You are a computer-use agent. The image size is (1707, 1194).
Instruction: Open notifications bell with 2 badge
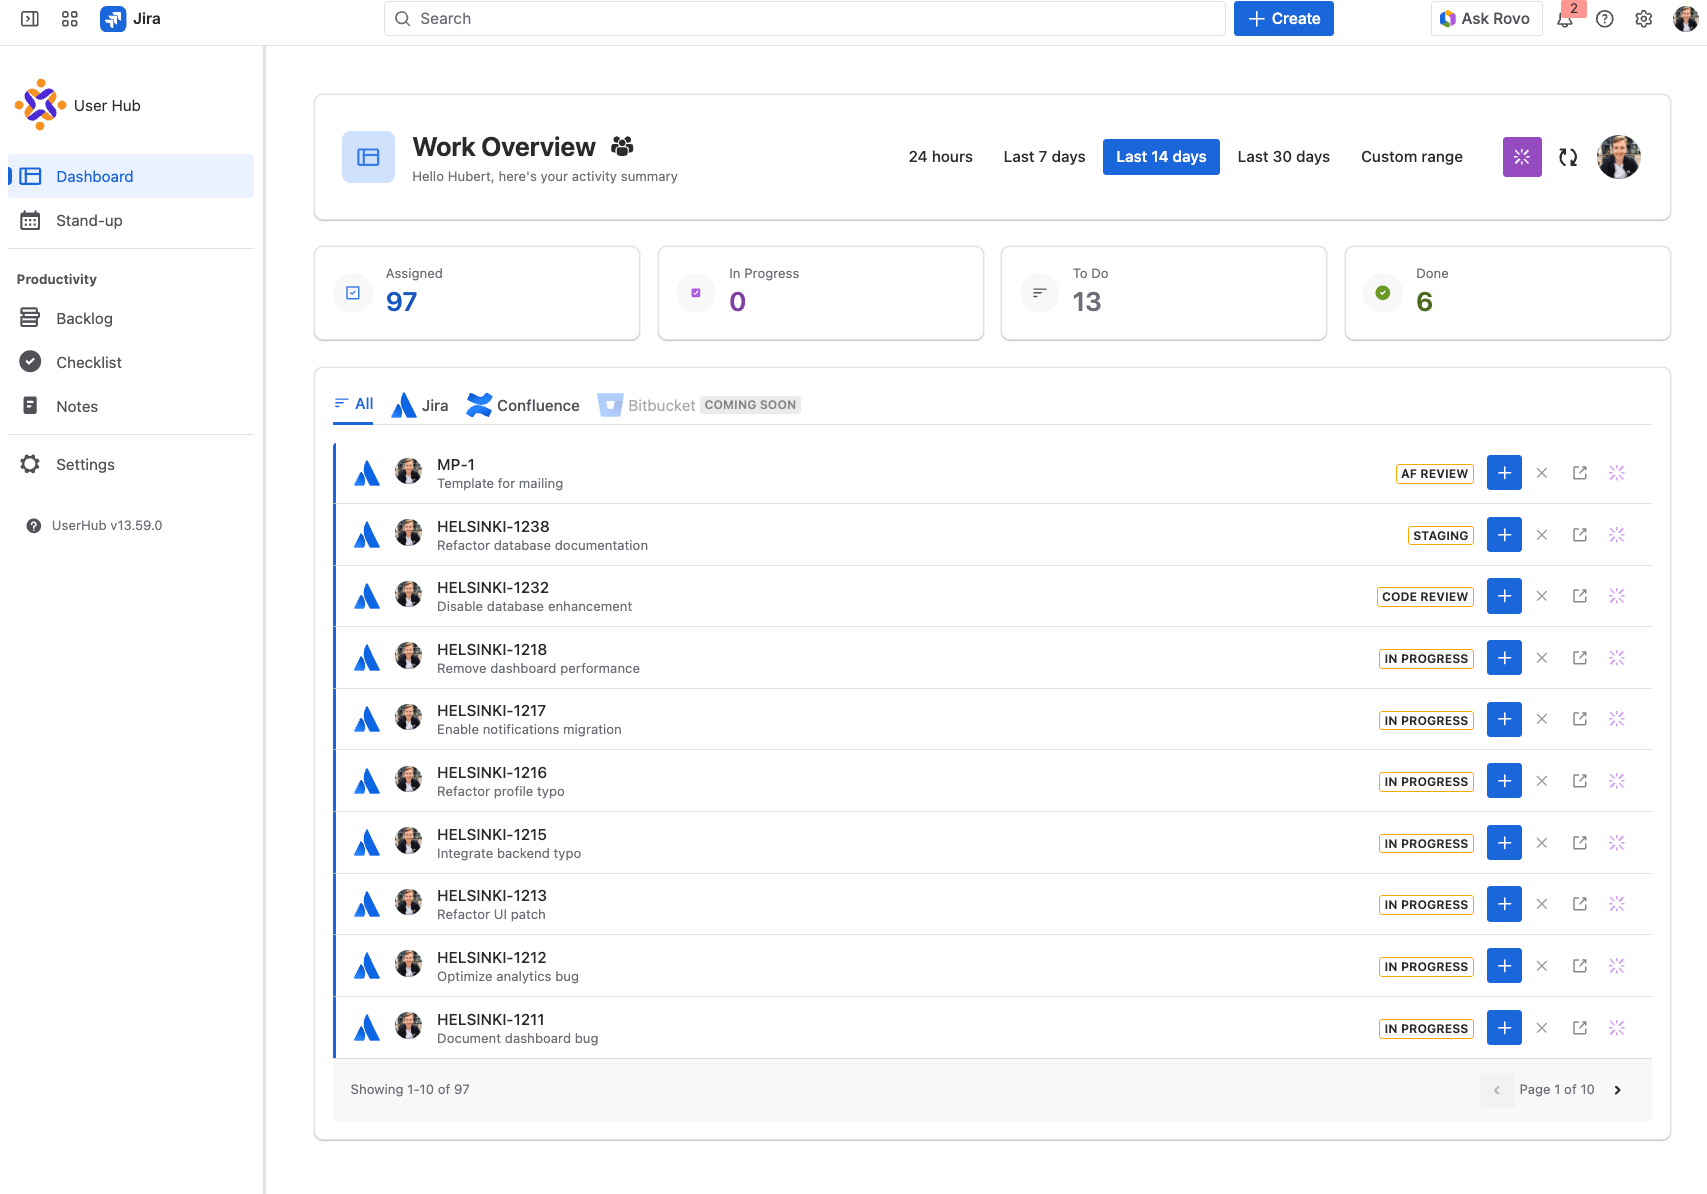[x=1566, y=19]
